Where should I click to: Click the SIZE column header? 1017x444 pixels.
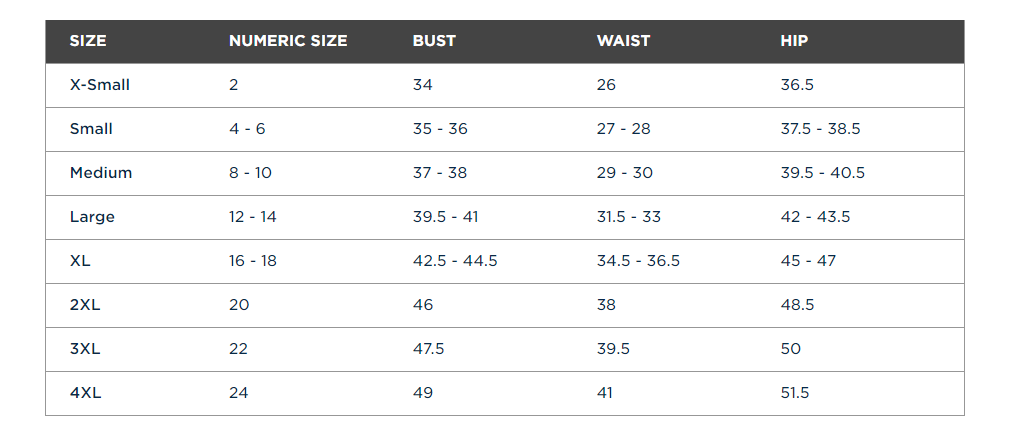[x=88, y=41]
